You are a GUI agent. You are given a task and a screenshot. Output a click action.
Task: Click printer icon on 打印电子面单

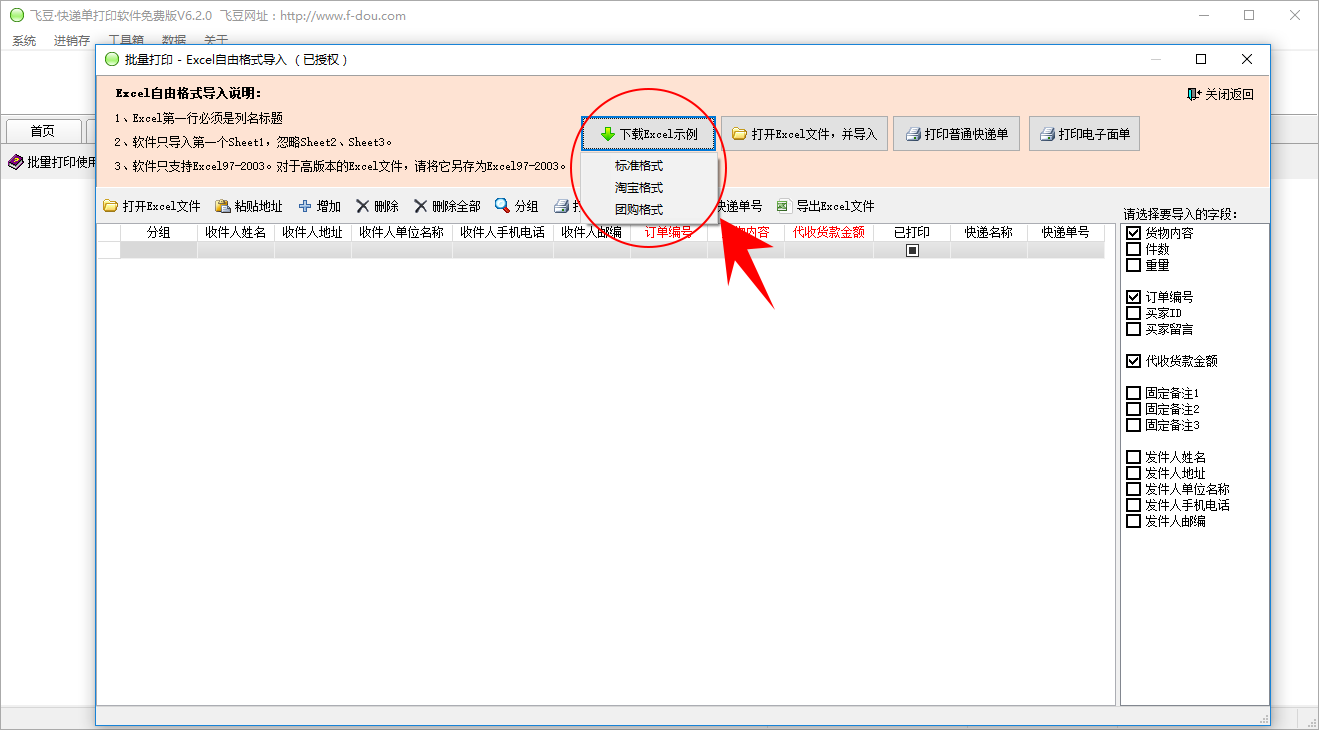tap(1048, 134)
